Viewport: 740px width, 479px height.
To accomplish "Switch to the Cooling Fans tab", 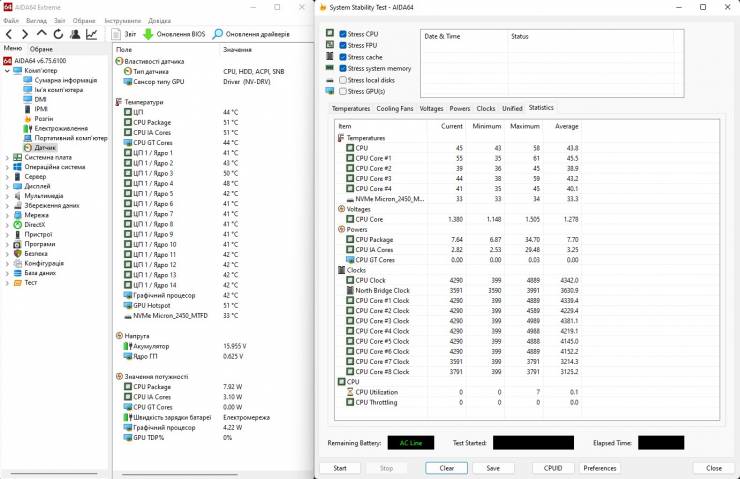I will [395, 109].
